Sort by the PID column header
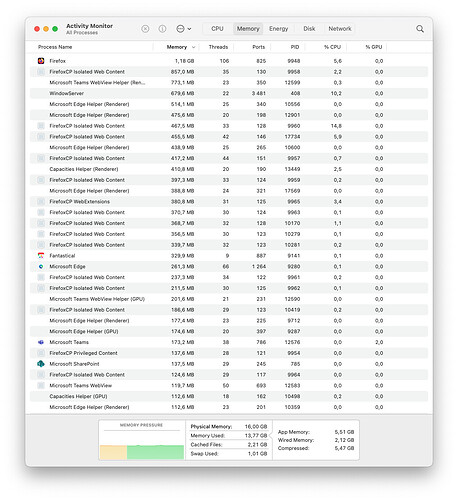 (295, 47)
